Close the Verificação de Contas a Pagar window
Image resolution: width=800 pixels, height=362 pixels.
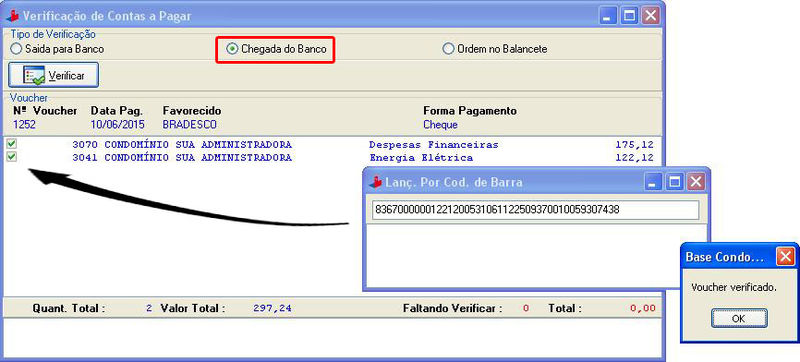pos(651,16)
